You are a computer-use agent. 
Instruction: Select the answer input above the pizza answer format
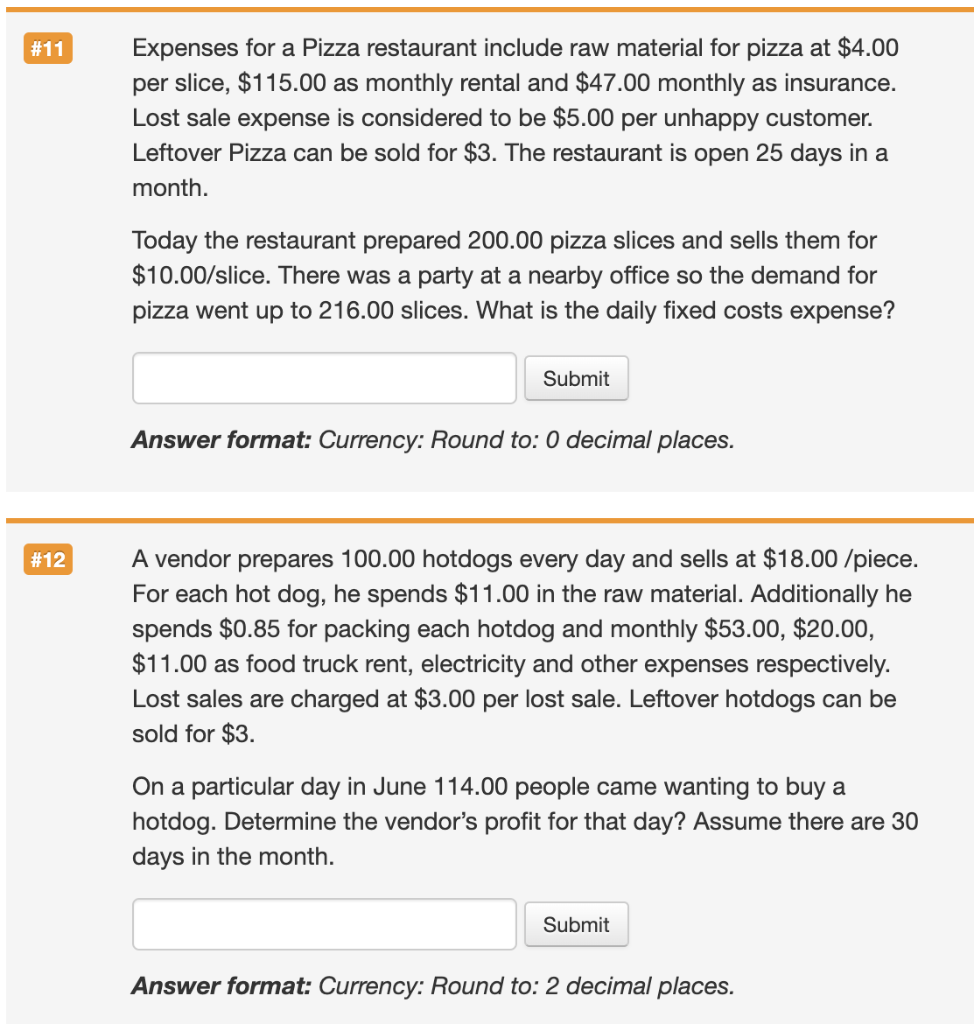(x=323, y=378)
